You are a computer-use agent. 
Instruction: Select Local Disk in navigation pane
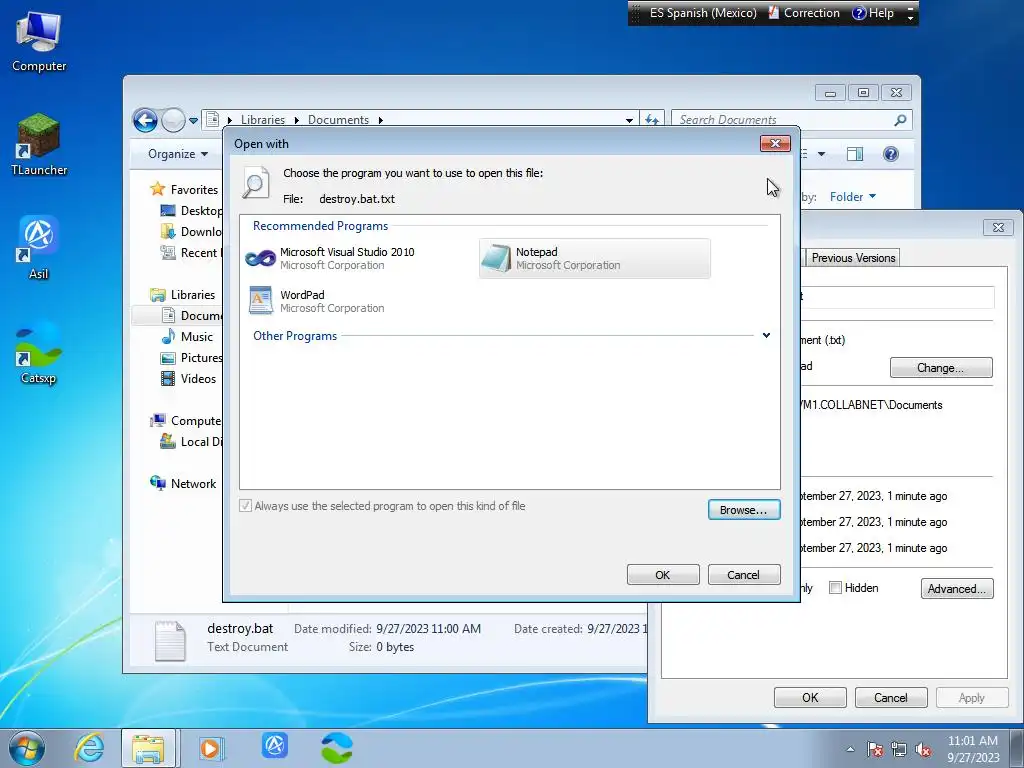coord(191,441)
